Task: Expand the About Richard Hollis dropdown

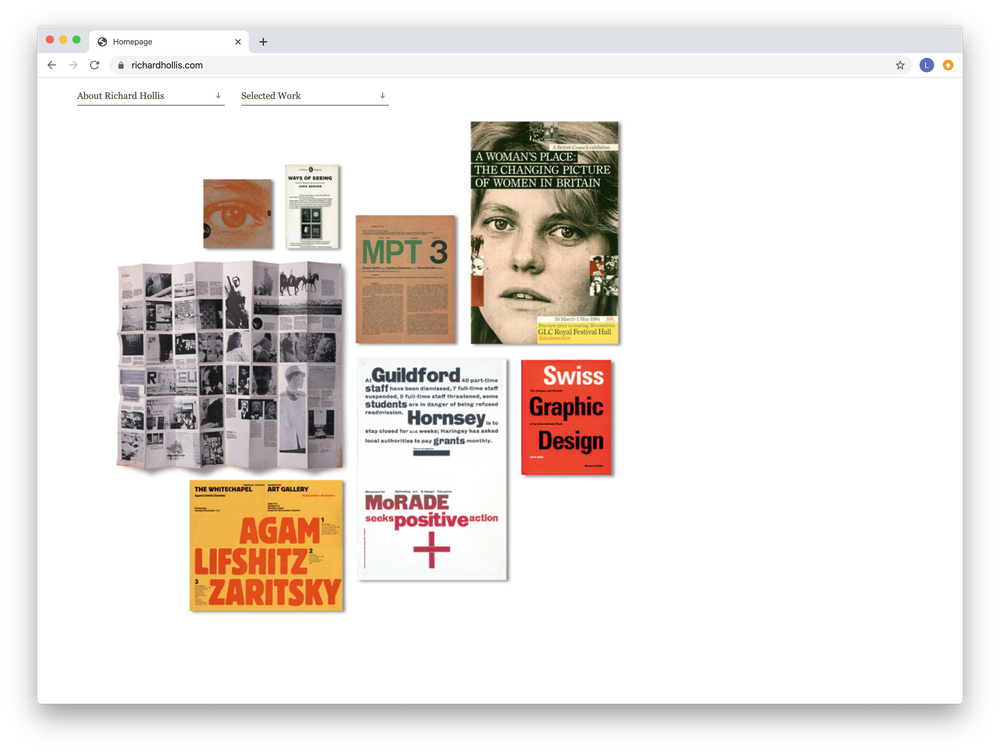Action: (x=151, y=96)
